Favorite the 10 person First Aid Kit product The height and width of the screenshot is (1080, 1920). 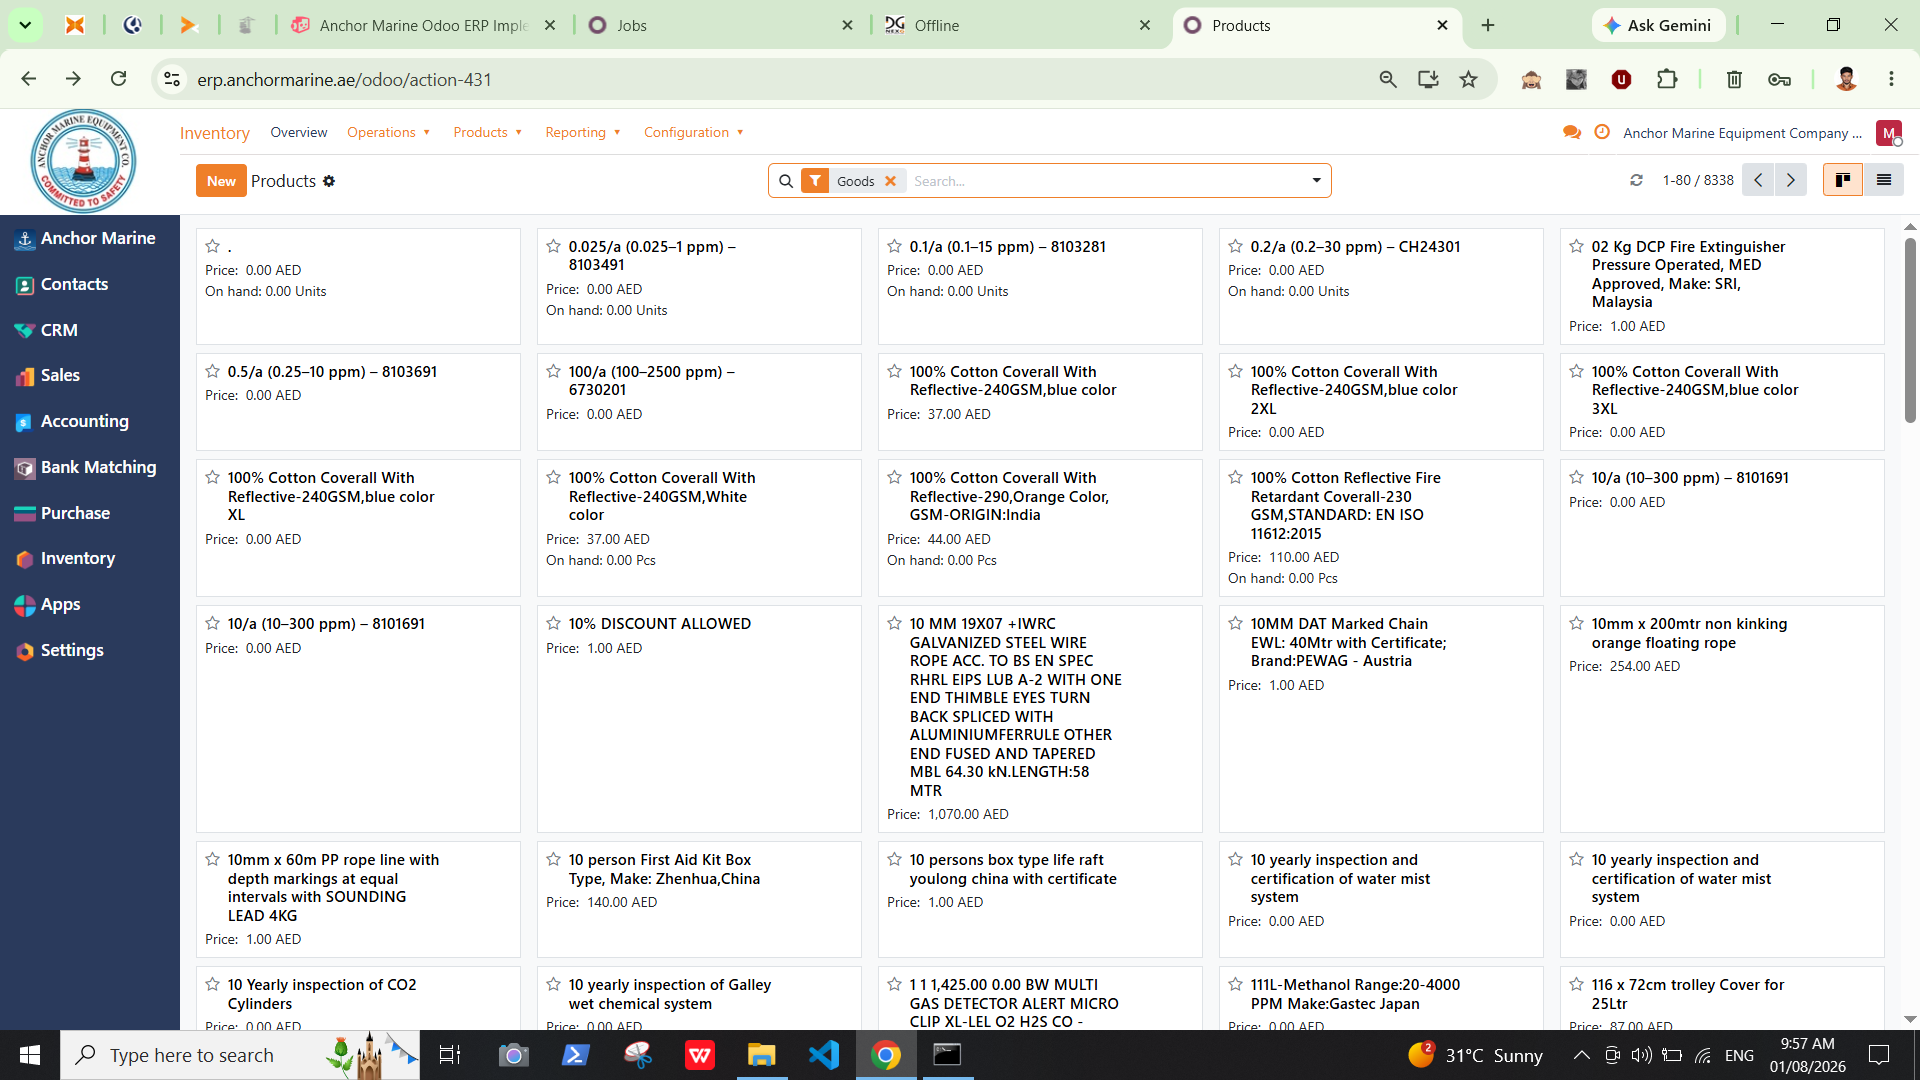pyautogui.click(x=553, y=859)
